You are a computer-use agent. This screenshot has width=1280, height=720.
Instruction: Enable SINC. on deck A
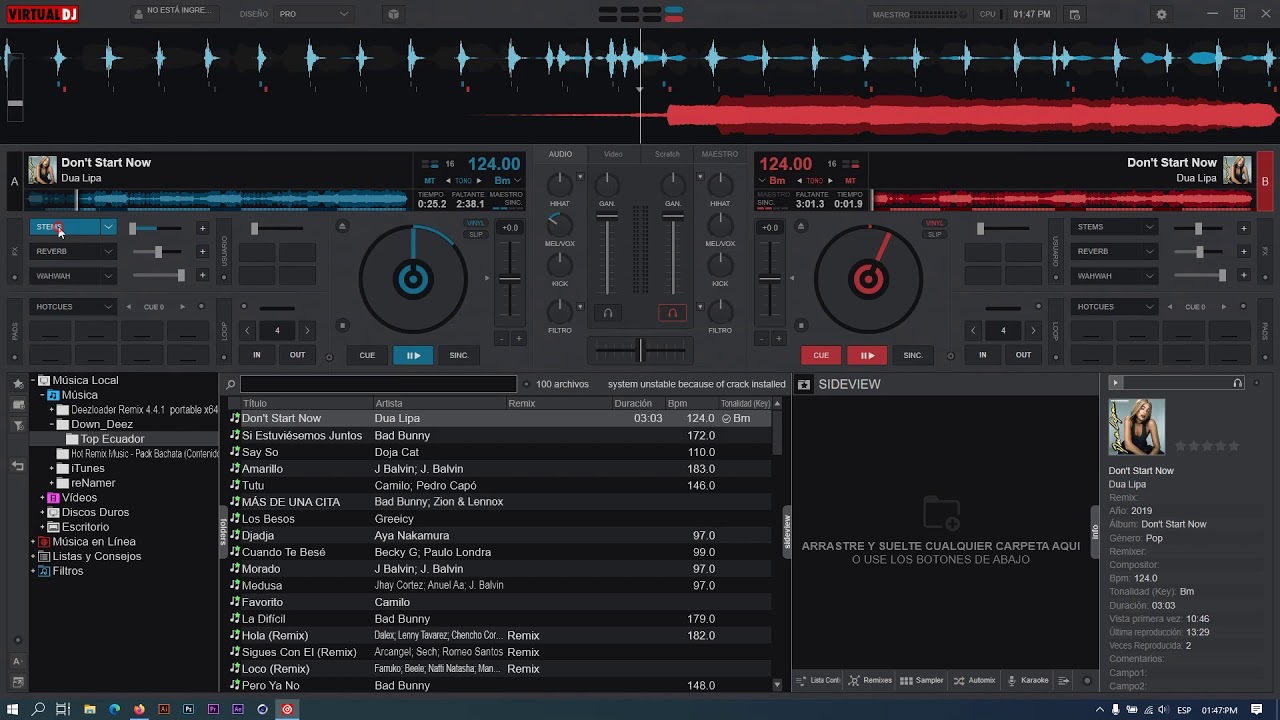(x=459, y=355)
